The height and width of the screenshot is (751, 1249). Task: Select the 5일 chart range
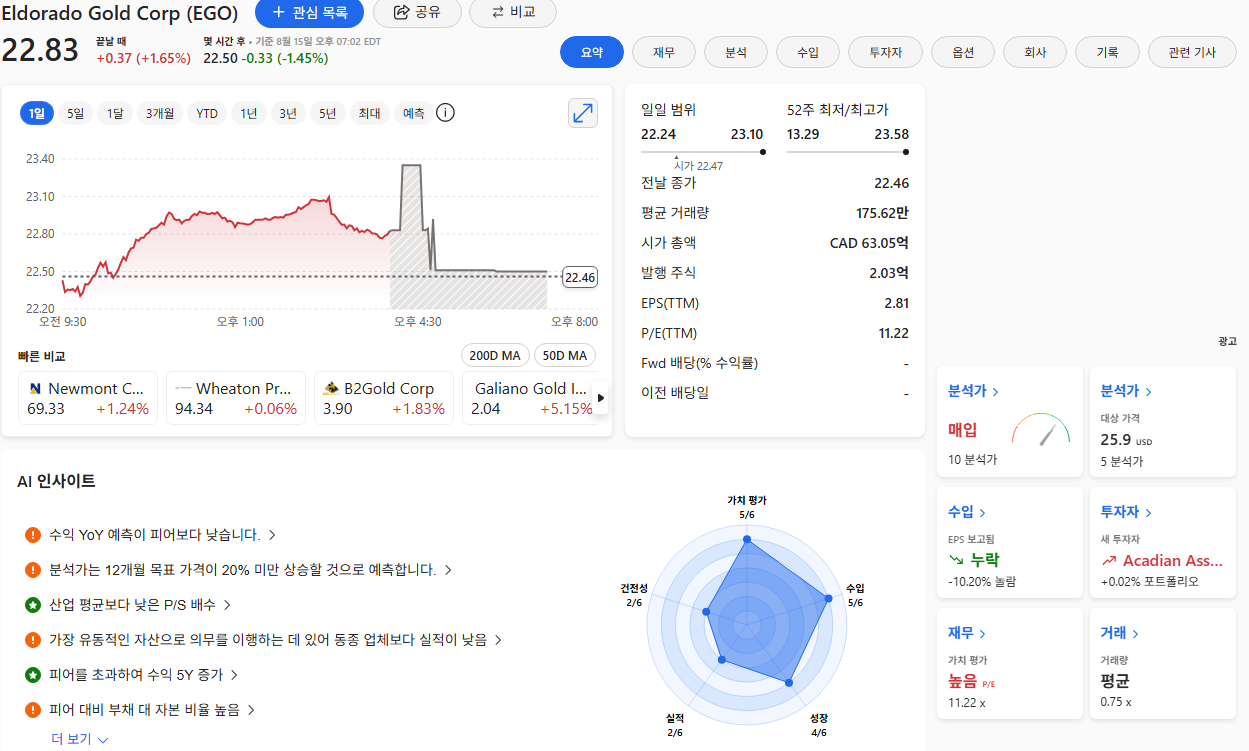(x=76, y=113)
